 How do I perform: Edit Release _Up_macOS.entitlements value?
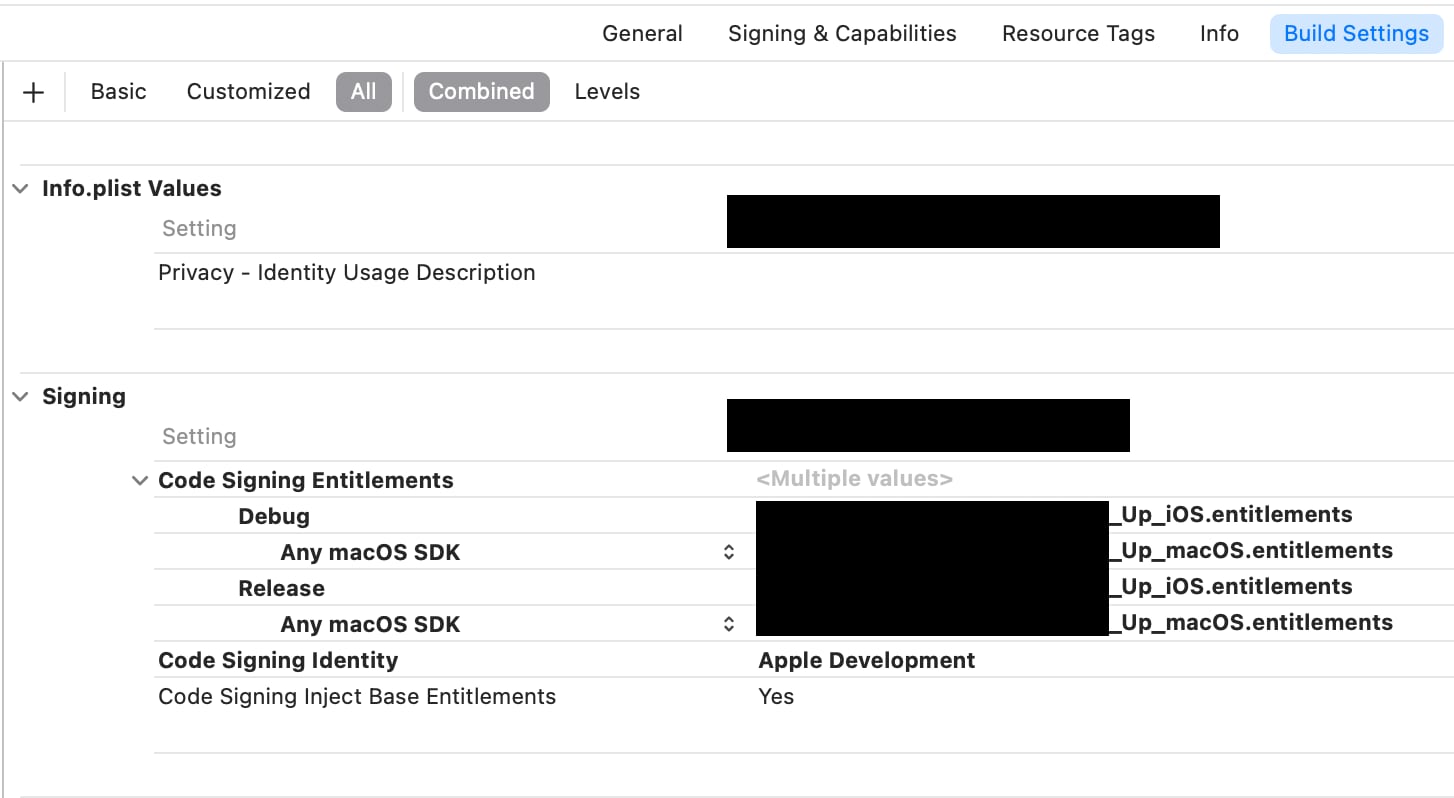click(1252, 623)
